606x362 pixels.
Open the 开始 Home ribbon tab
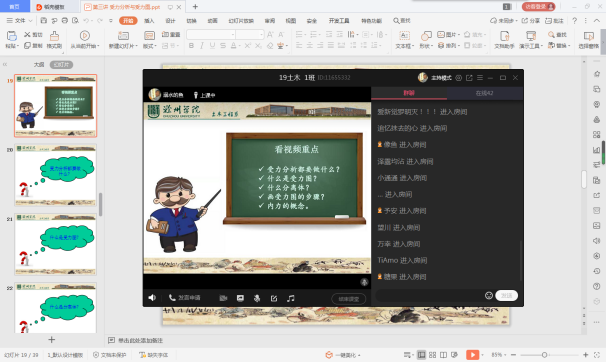128,20
